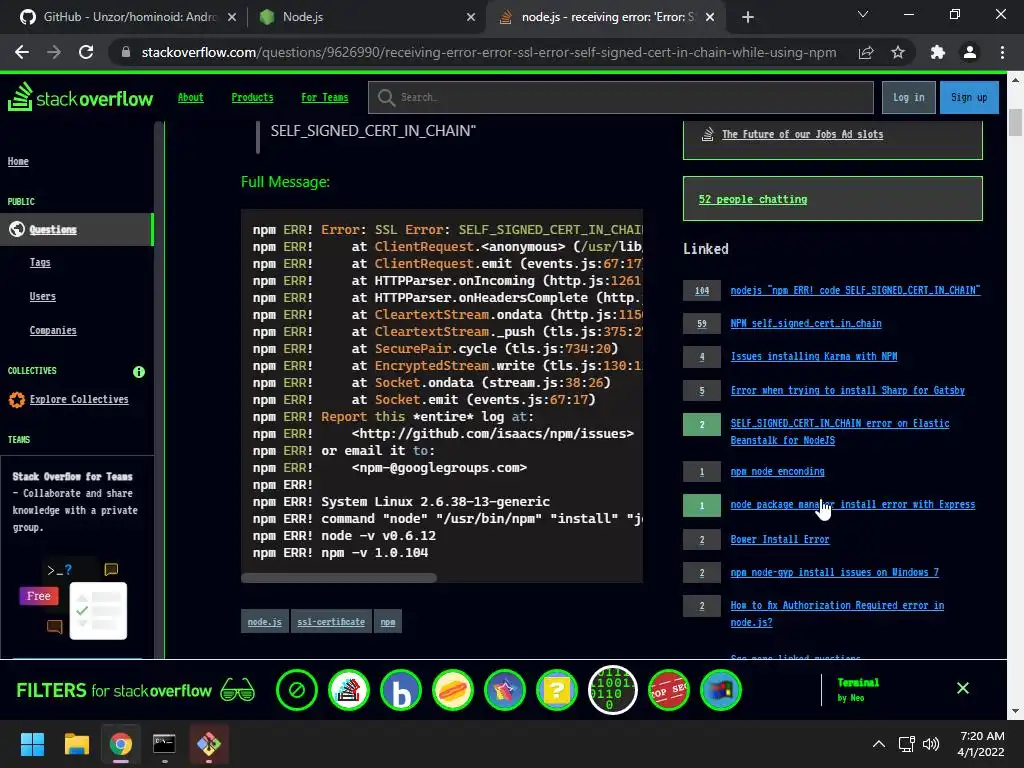
Task: Open '52 people chatting' link
Action: click(x=752, y=199)
